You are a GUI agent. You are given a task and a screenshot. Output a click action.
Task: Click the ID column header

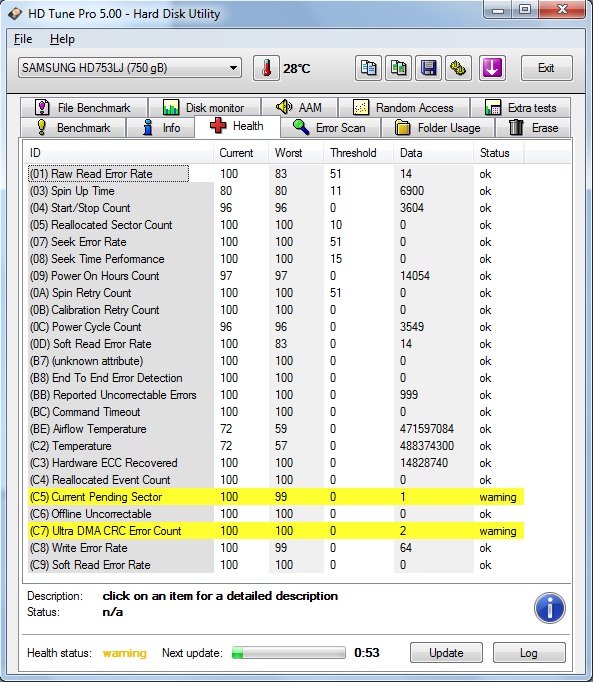(x=121, y=153)
